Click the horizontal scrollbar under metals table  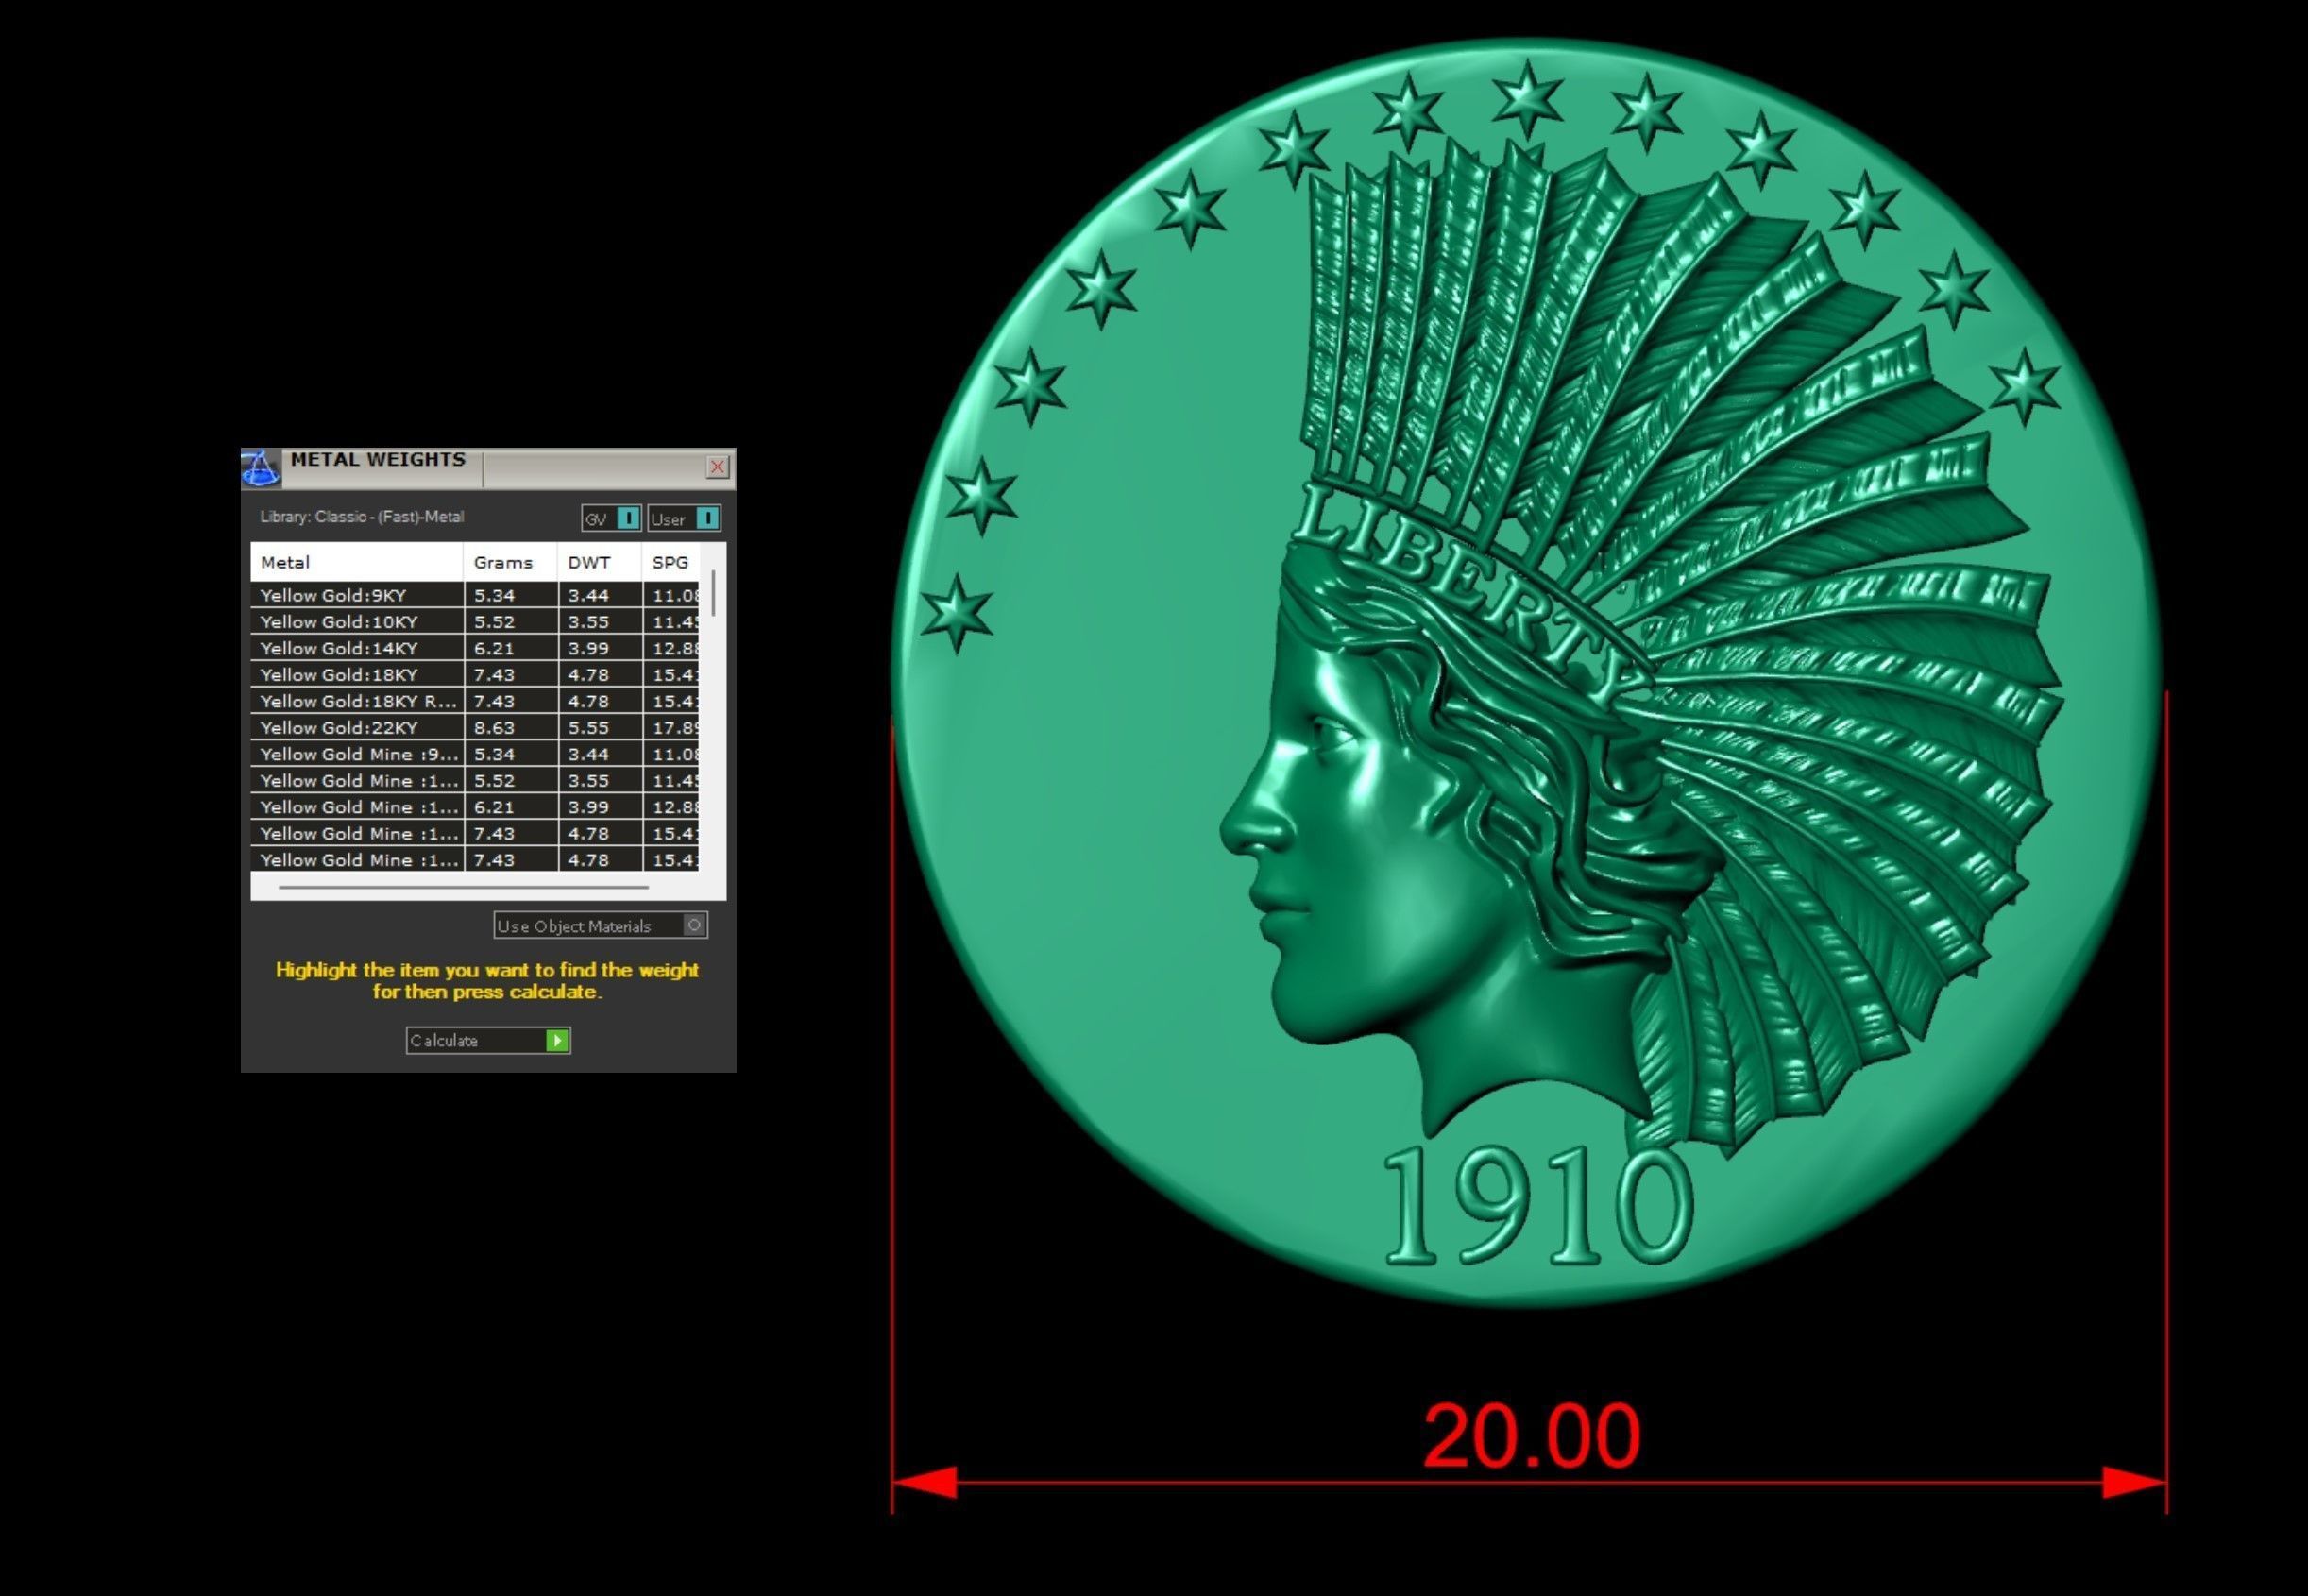point(463,886)
